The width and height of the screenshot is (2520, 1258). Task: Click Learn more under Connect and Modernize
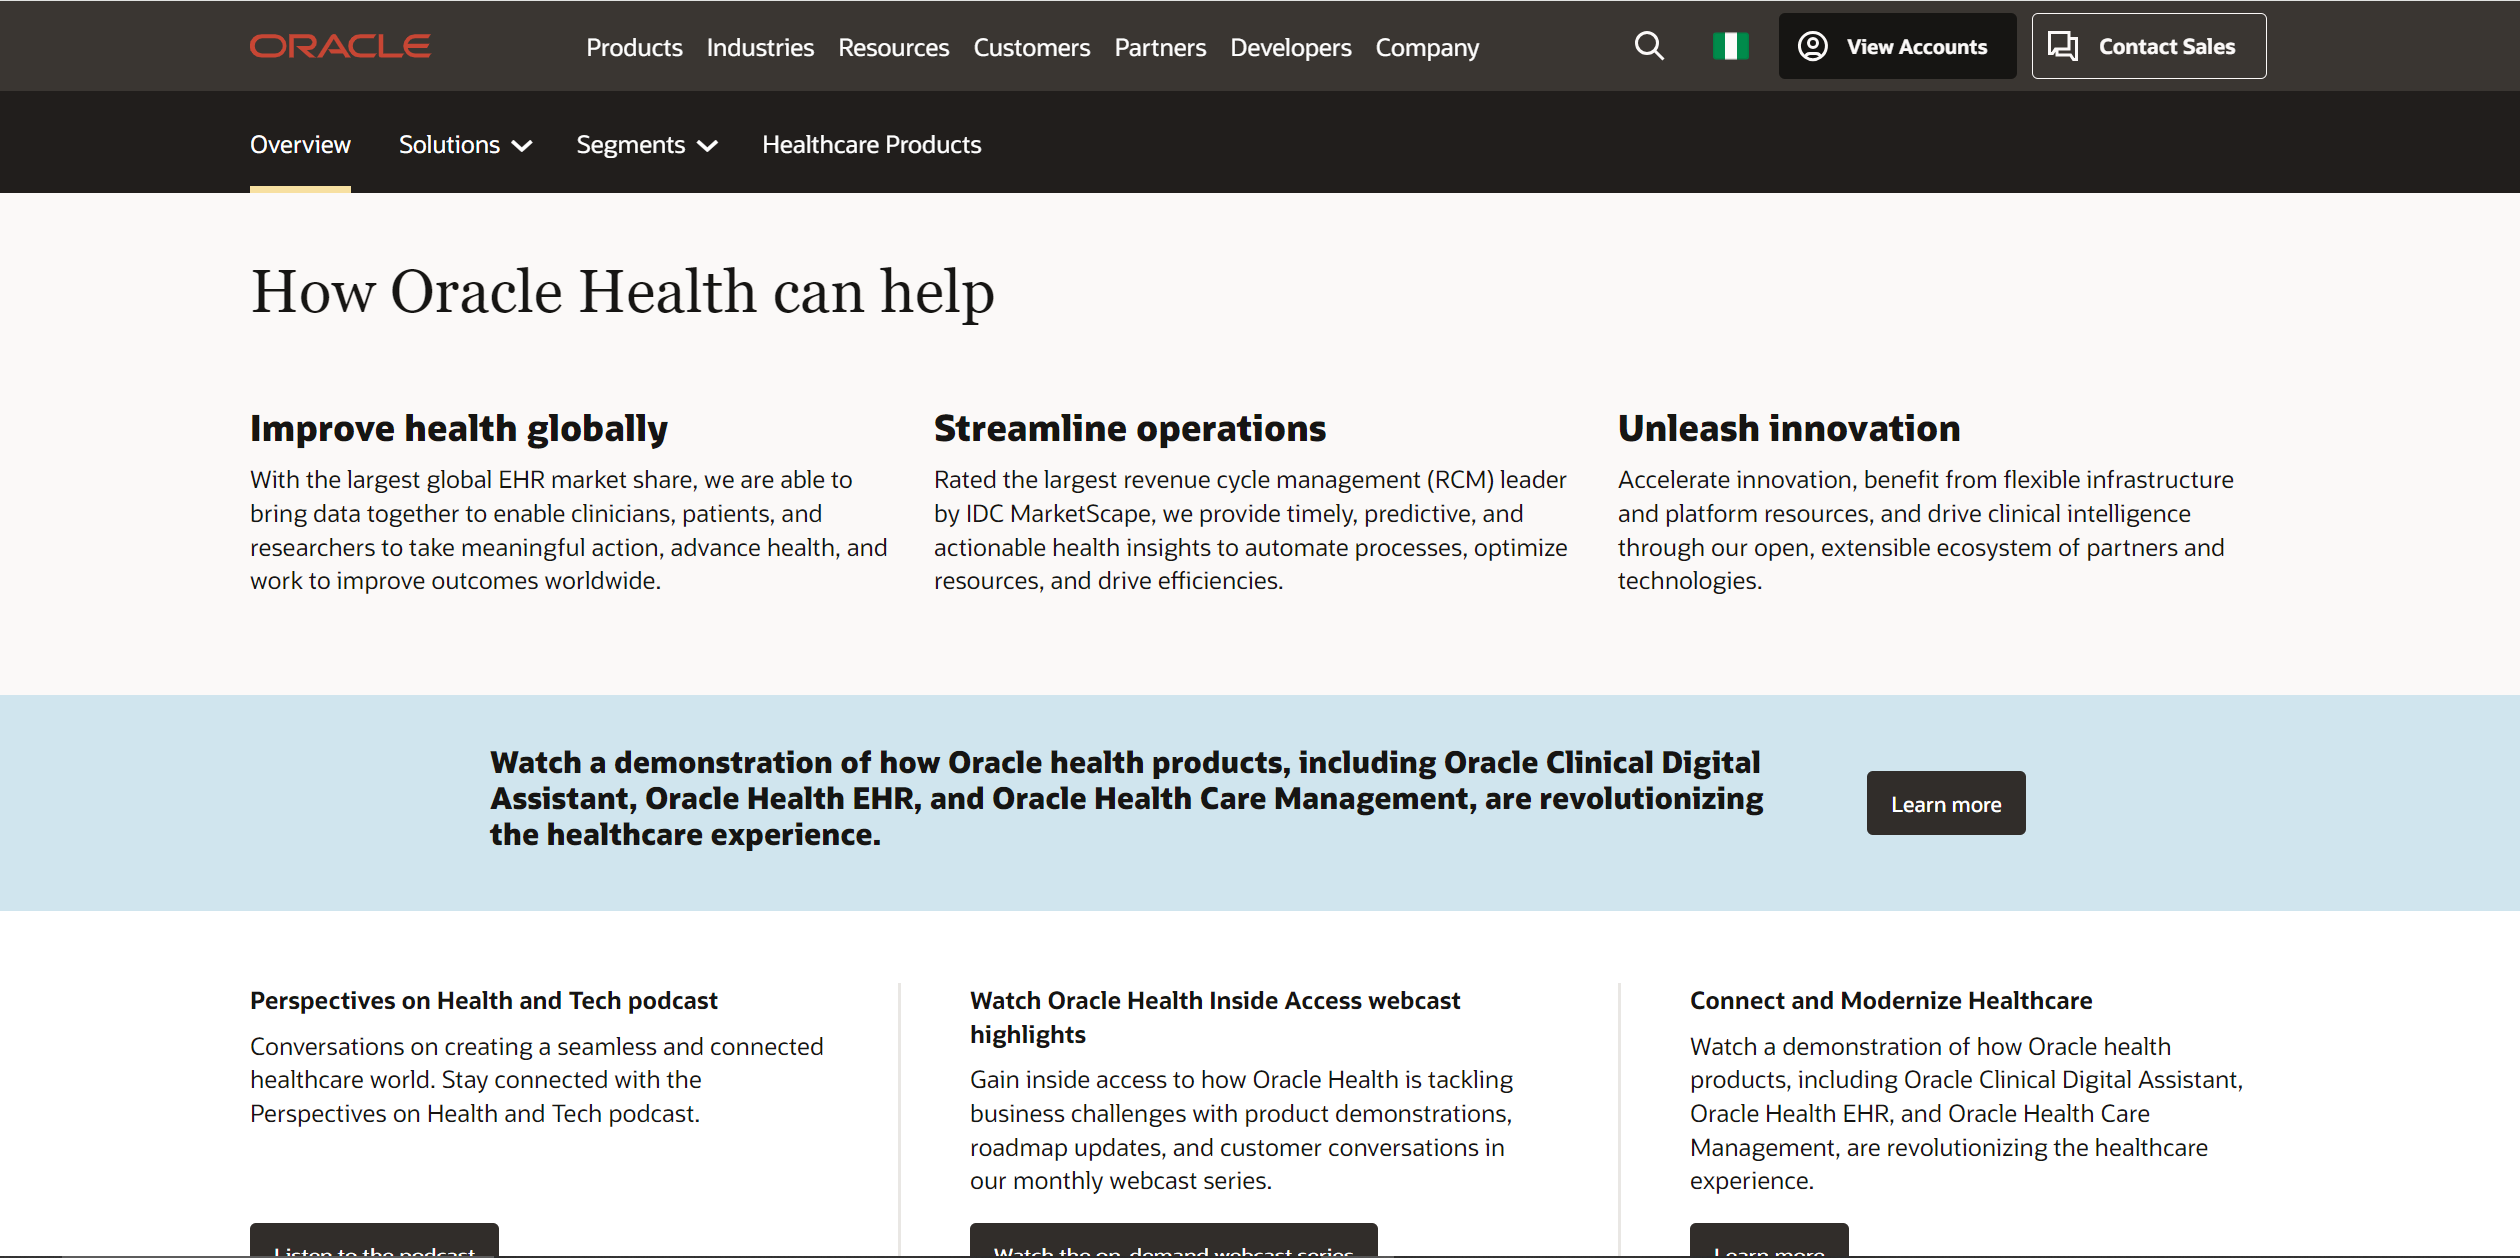tap(1768, 1241)
